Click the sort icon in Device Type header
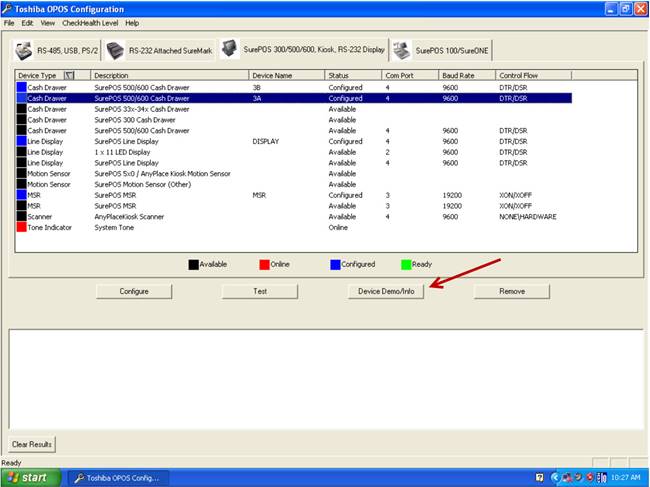 tap(69, 75)
